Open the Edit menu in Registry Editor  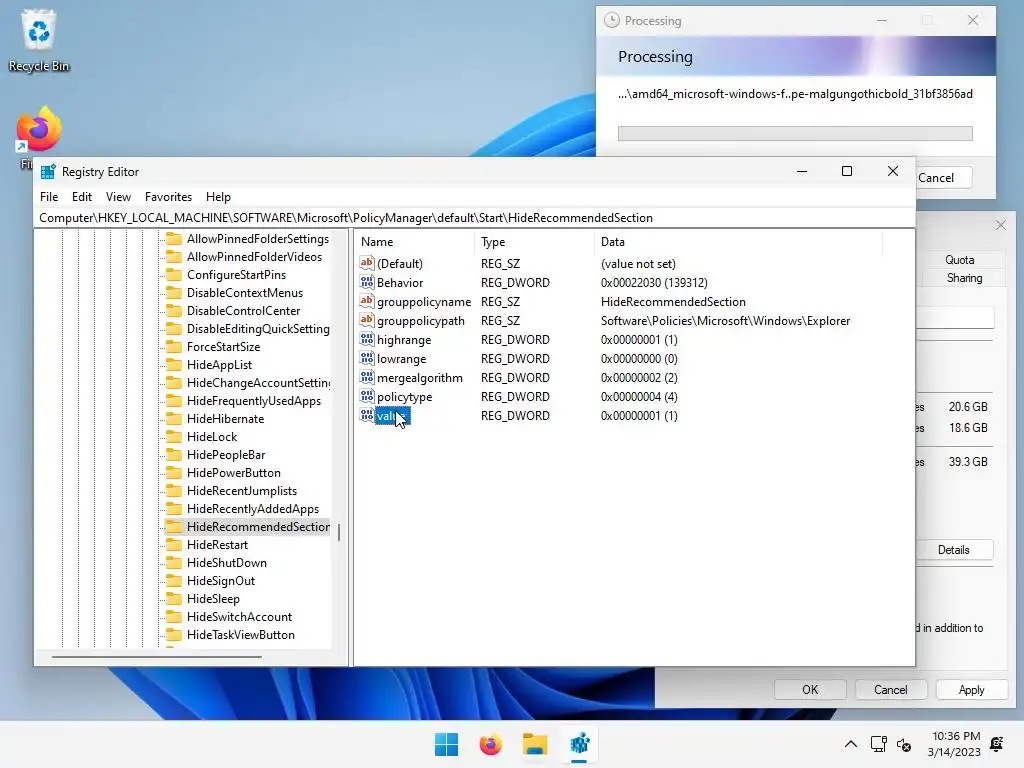click(82, 197)
